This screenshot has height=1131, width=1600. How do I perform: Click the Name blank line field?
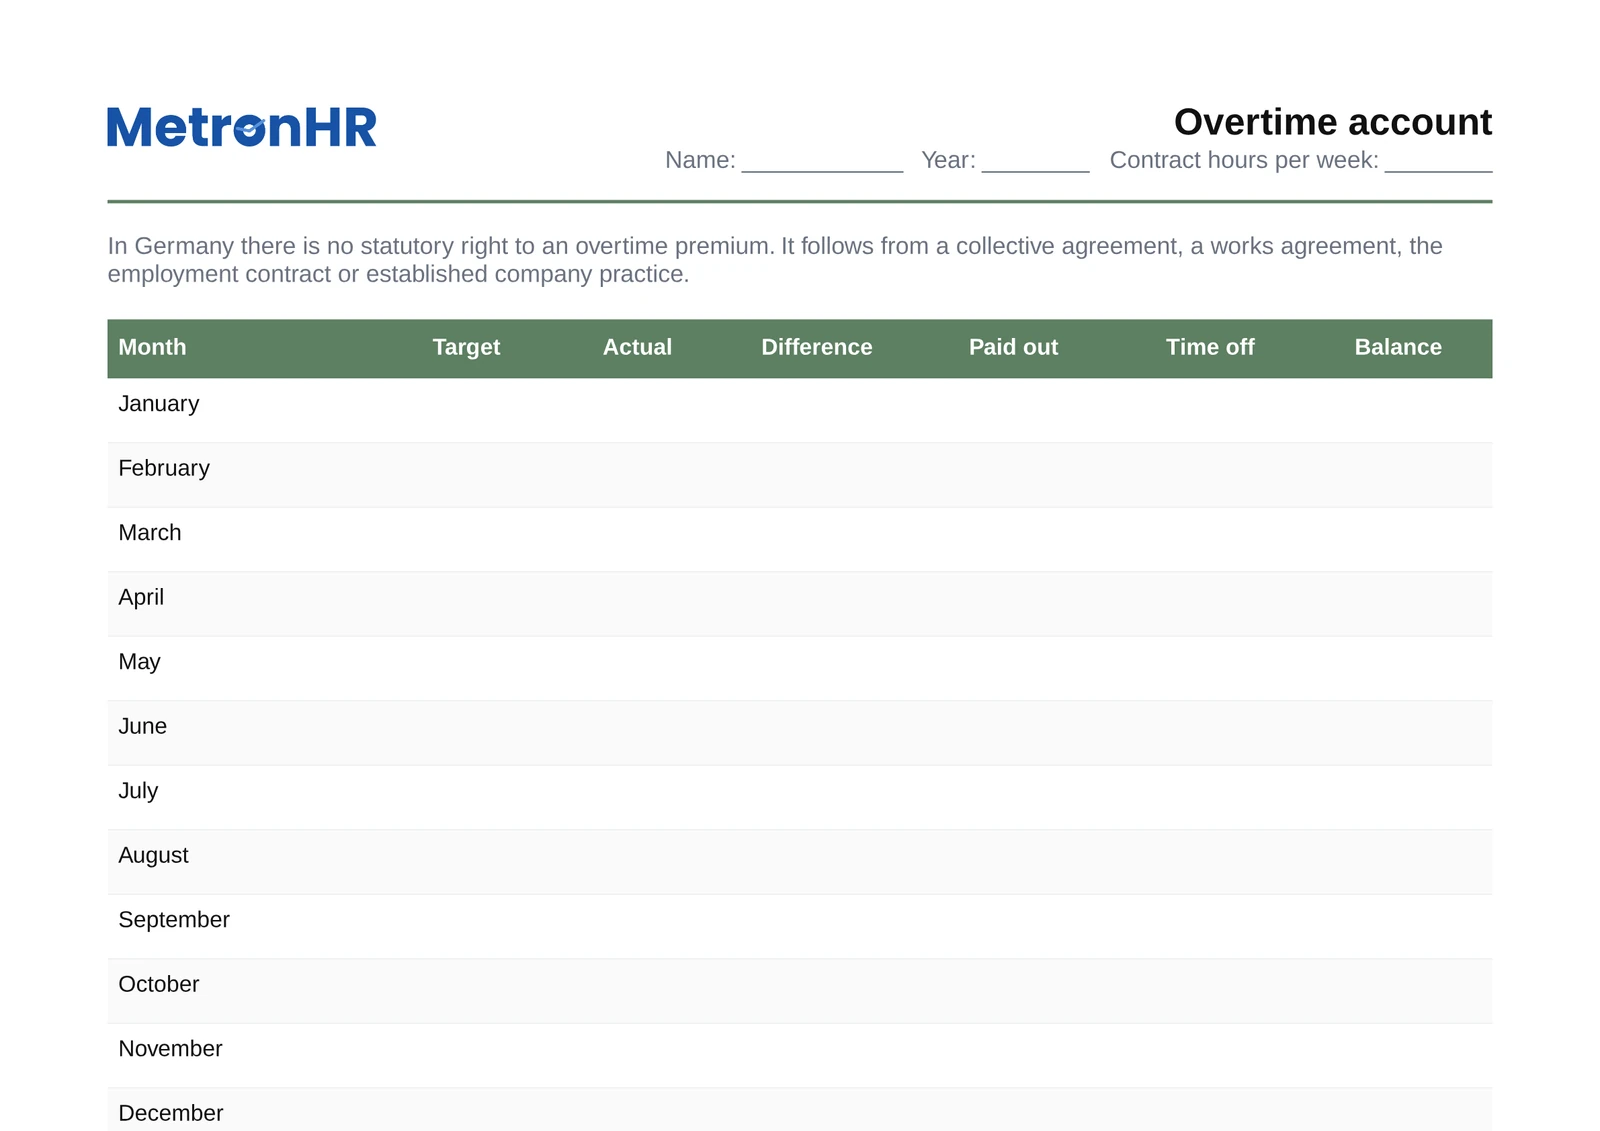point(822,162)
